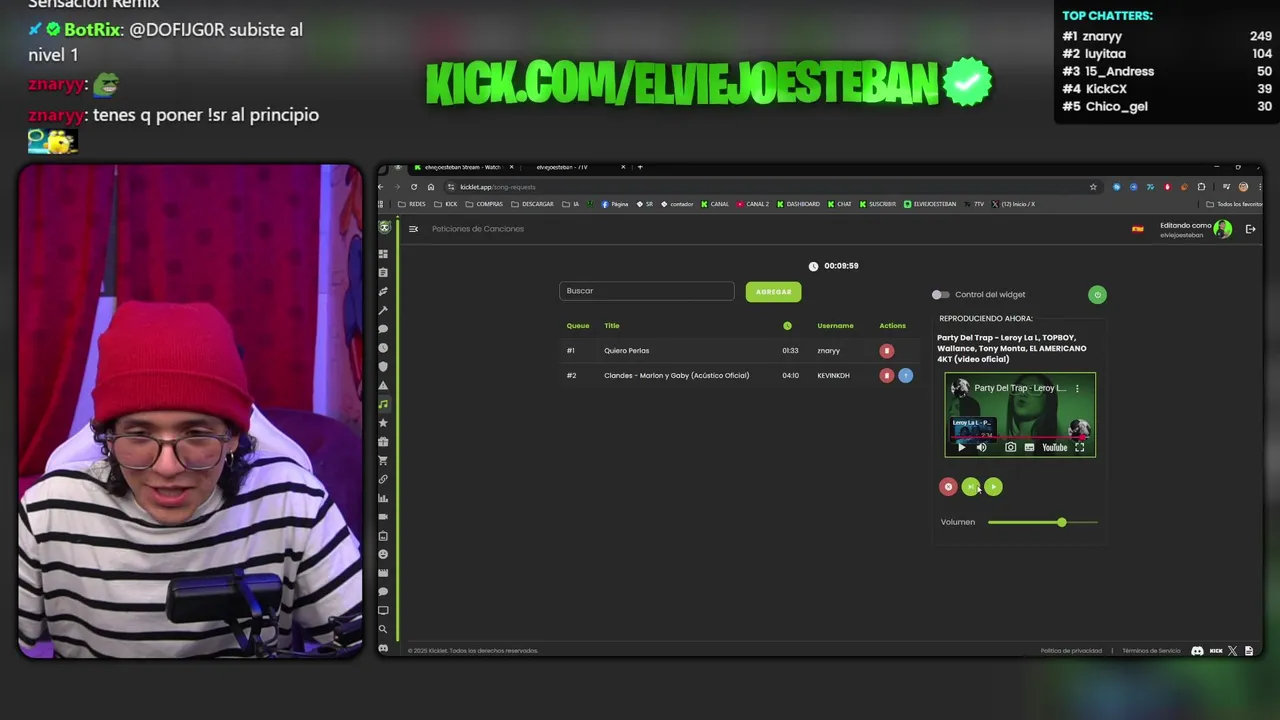Open the Discord icon at sidebar bottom
The image size is (1280, 720).
pos(383,649)
